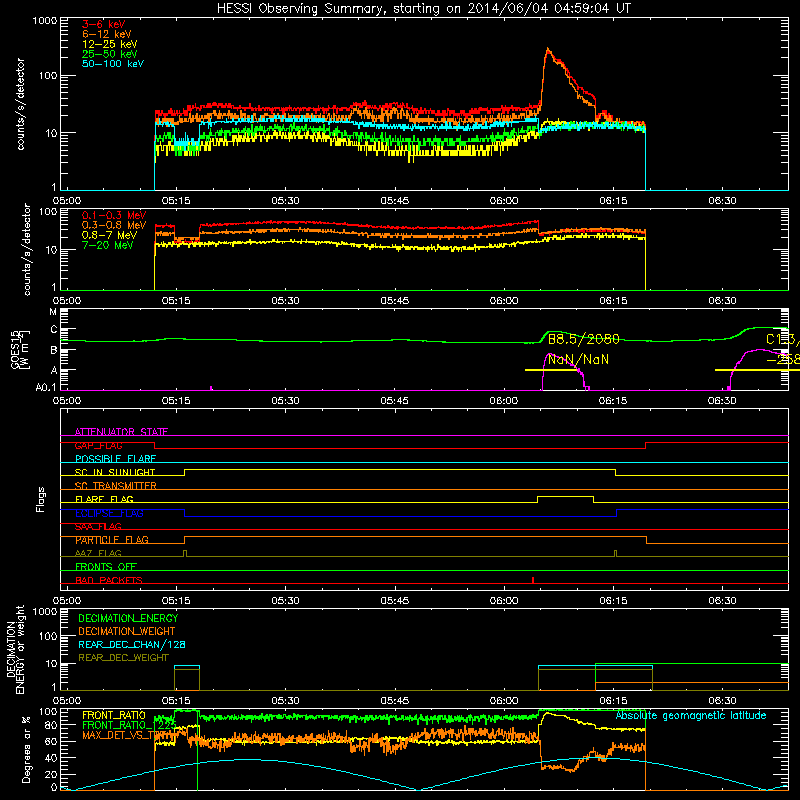Pick the 12-25 keV legend entry
This screenshot has height=800, width=800.
110,44
